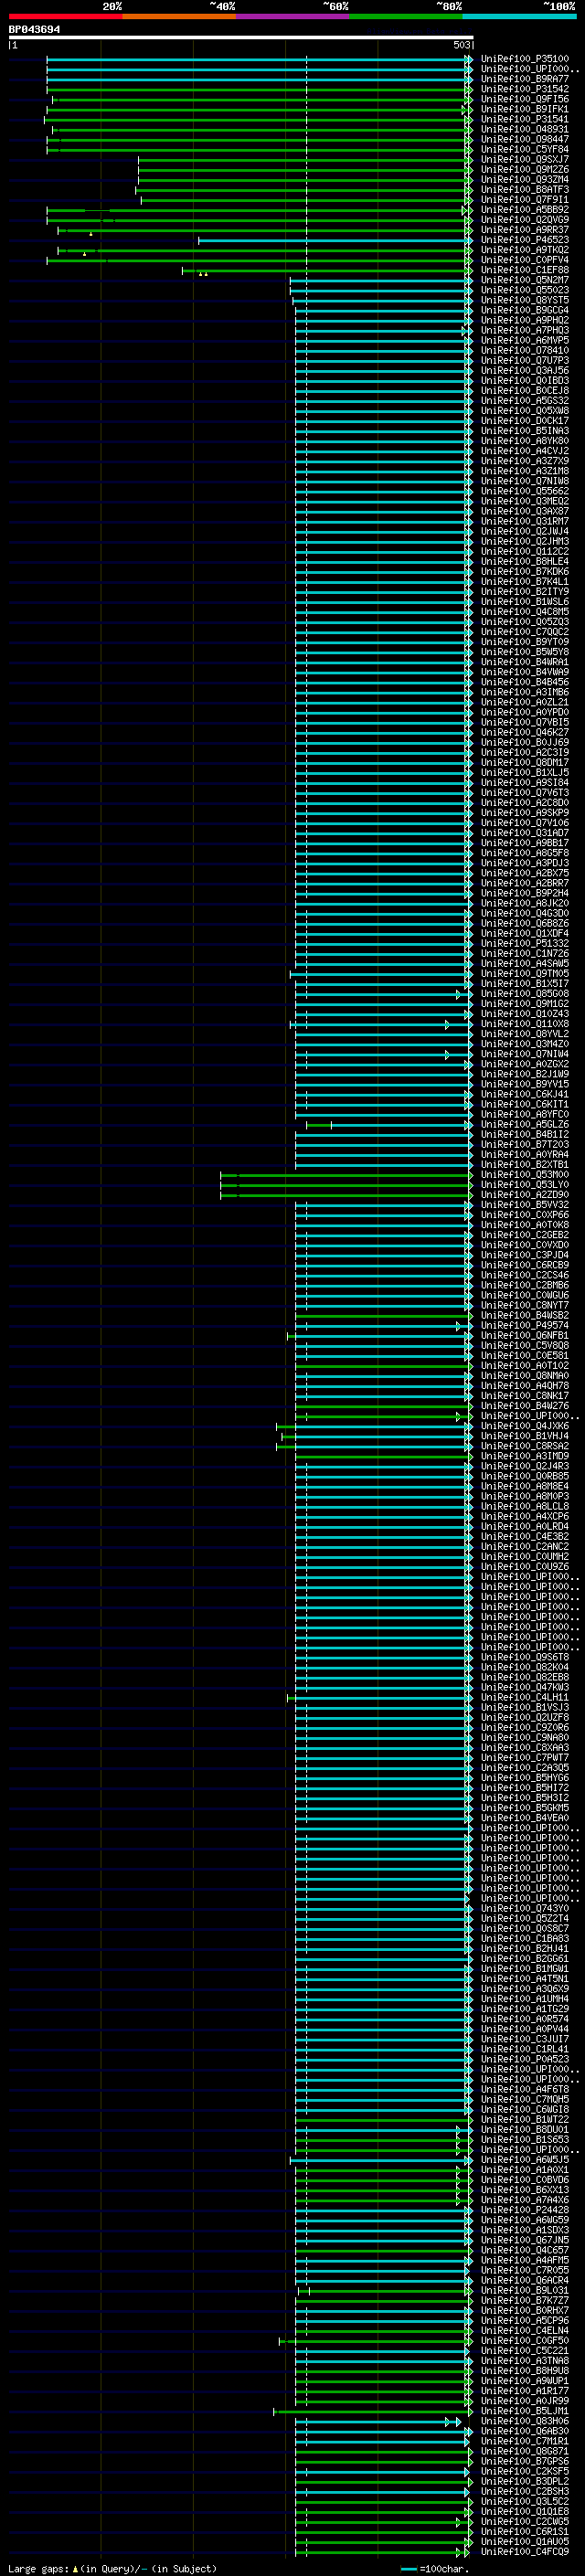585x2576 pixels.
Task: Select hit UniRef100_A8LCL8
Action: 525,1506
